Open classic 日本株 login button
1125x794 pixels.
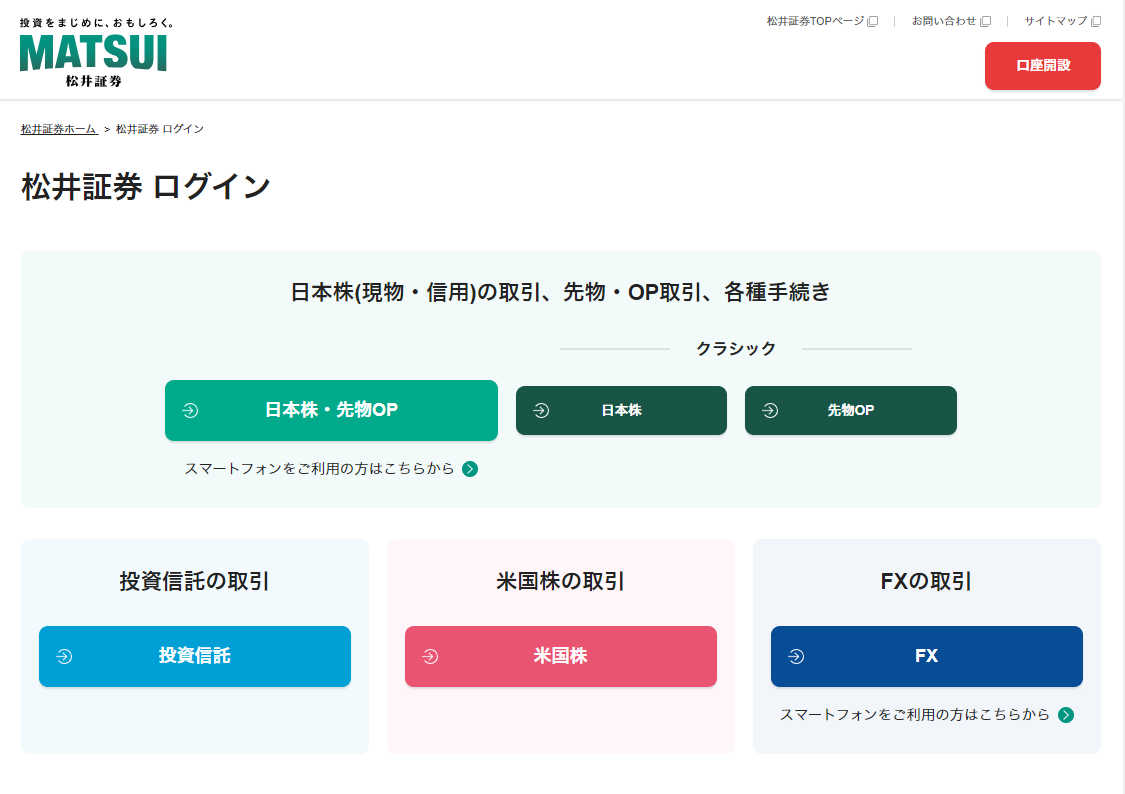[621, 410]
